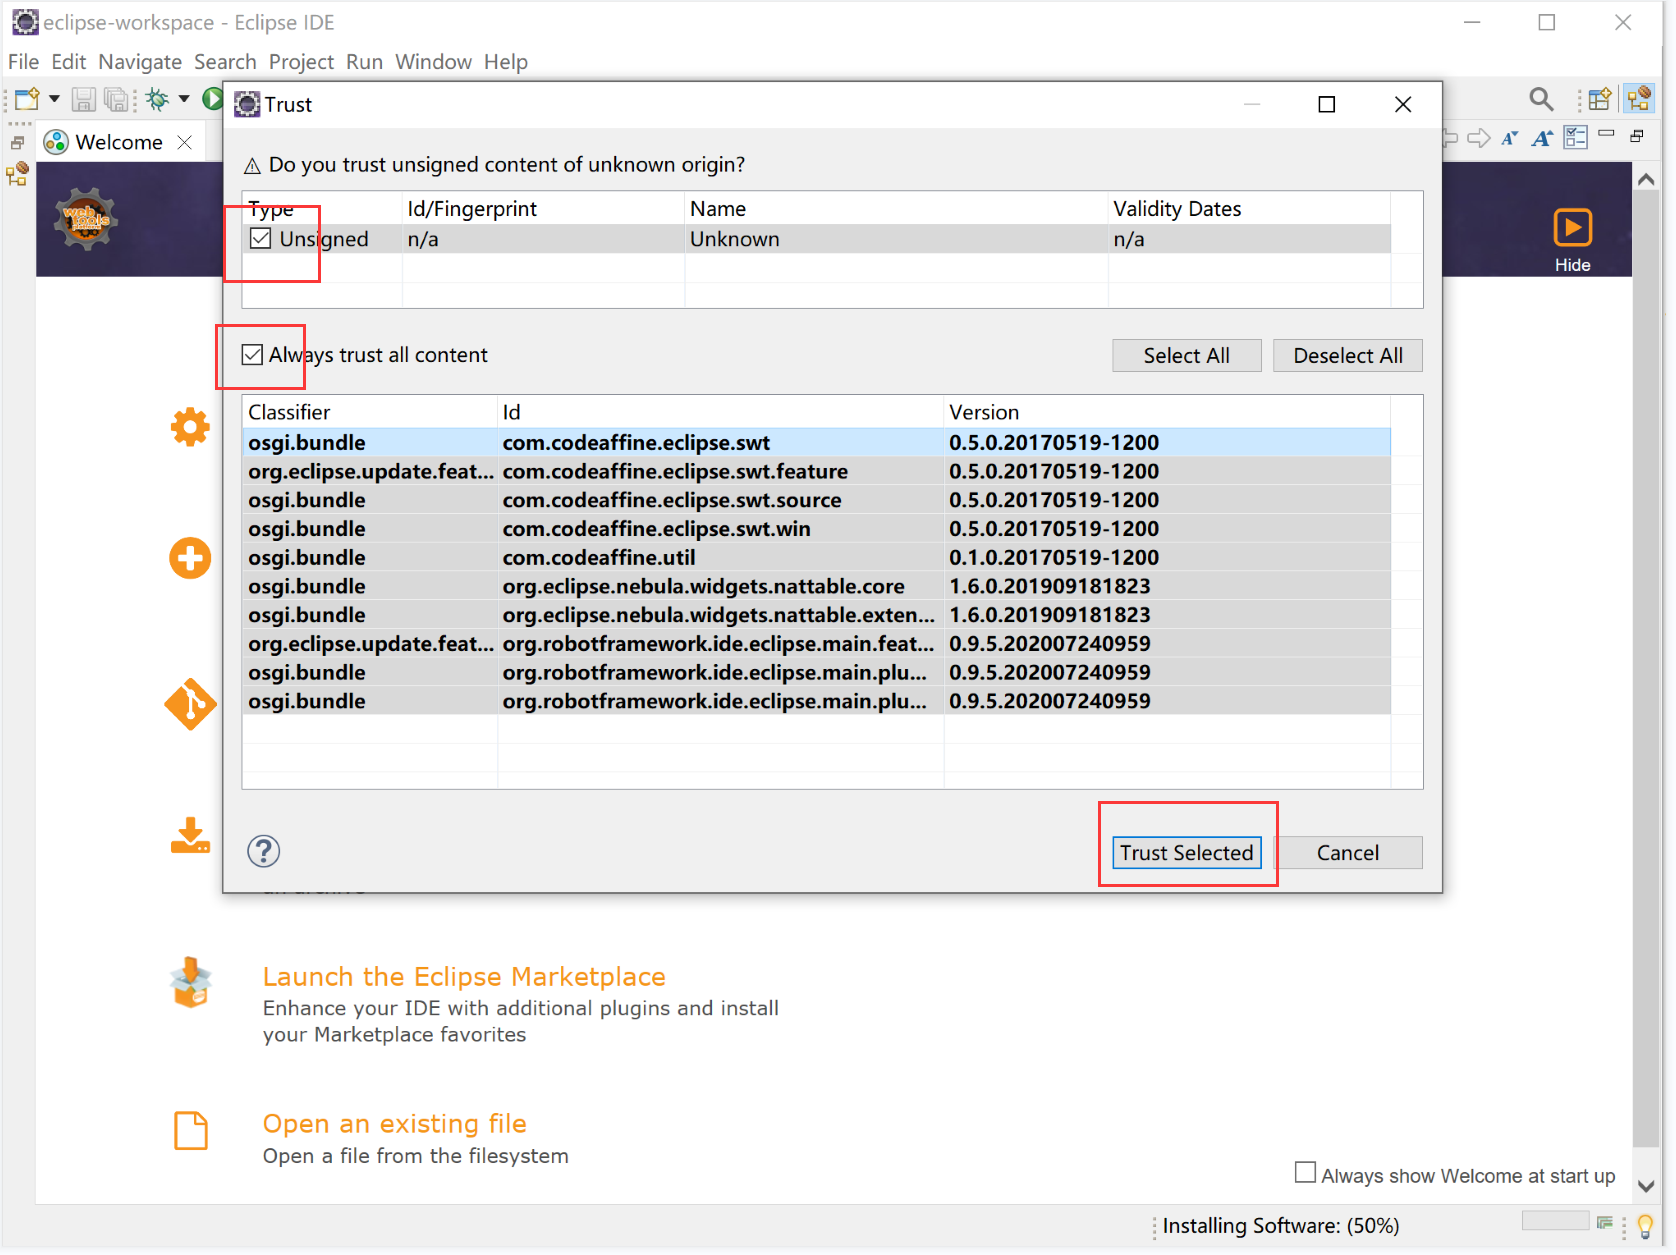1676x1255 pixels.
Task: Select the Java perspective icon
Action: tap(1639, 99)
